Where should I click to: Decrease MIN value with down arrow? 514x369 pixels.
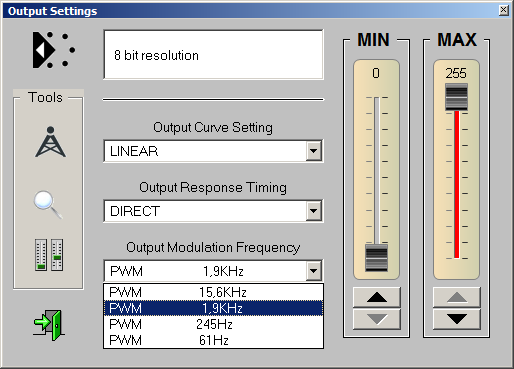click(x=377, y=319)
